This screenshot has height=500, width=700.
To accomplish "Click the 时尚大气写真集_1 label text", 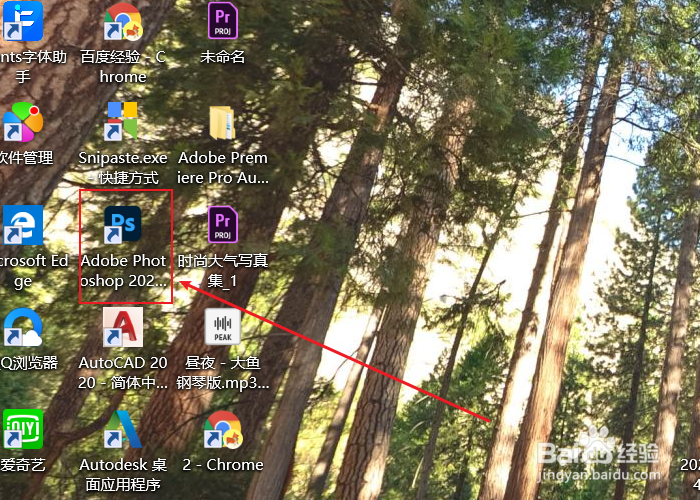I will coord(223,271).
